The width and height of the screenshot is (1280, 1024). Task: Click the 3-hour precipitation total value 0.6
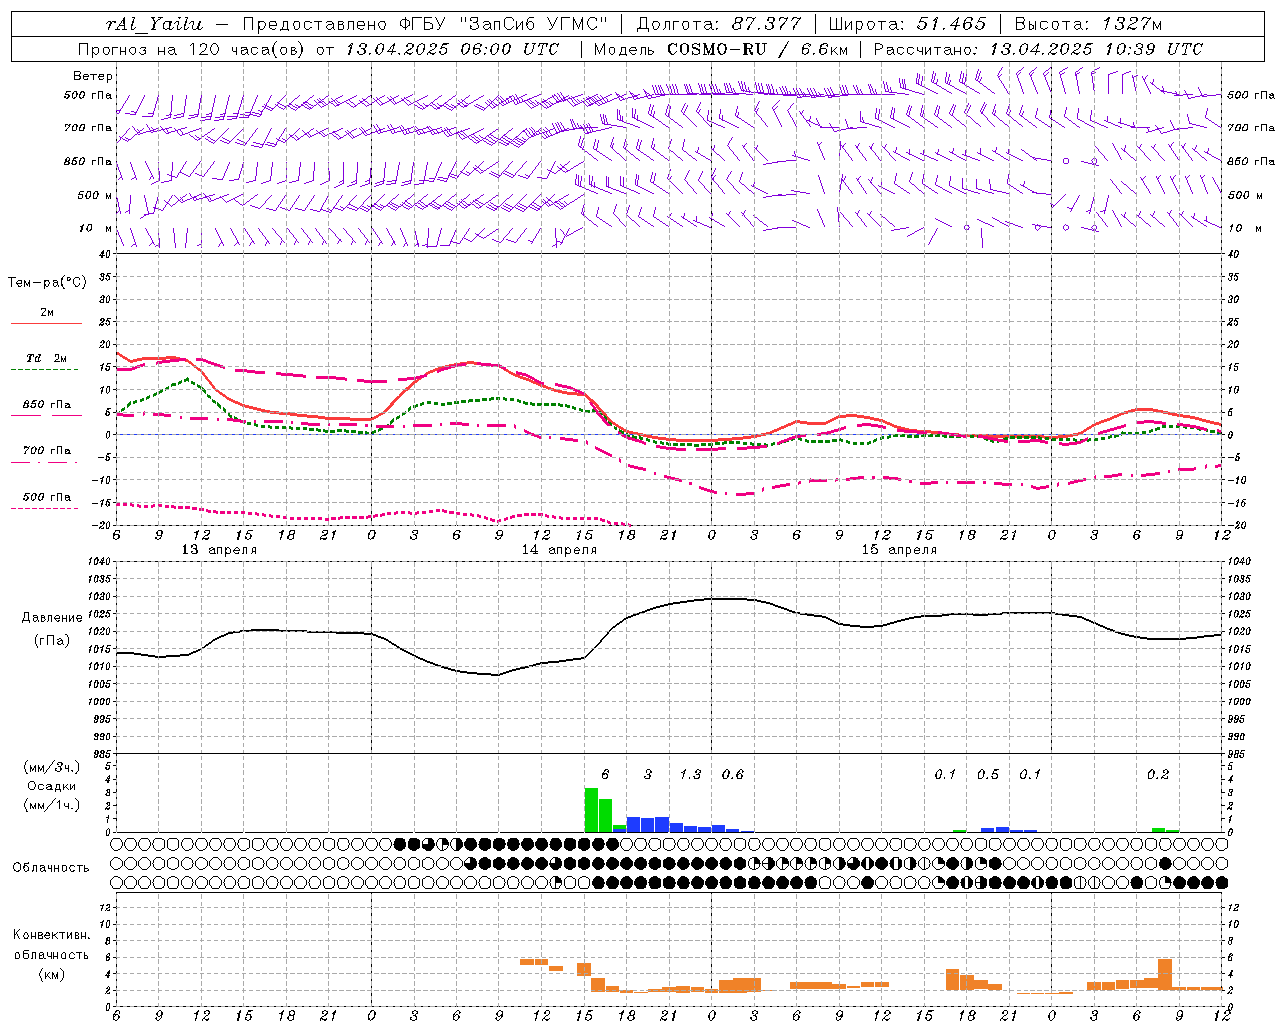tap(733, 774)
